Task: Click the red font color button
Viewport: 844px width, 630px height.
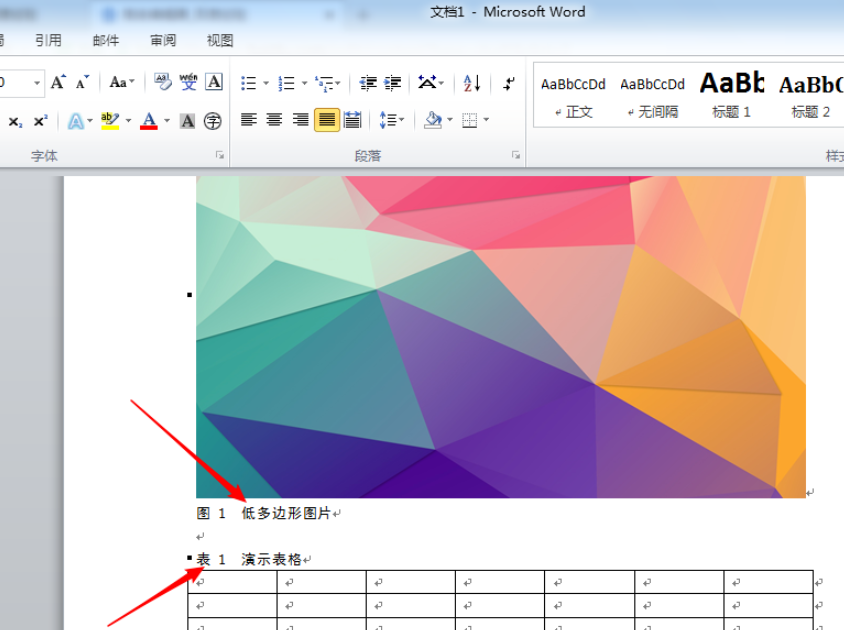Action: click(149, 121)
